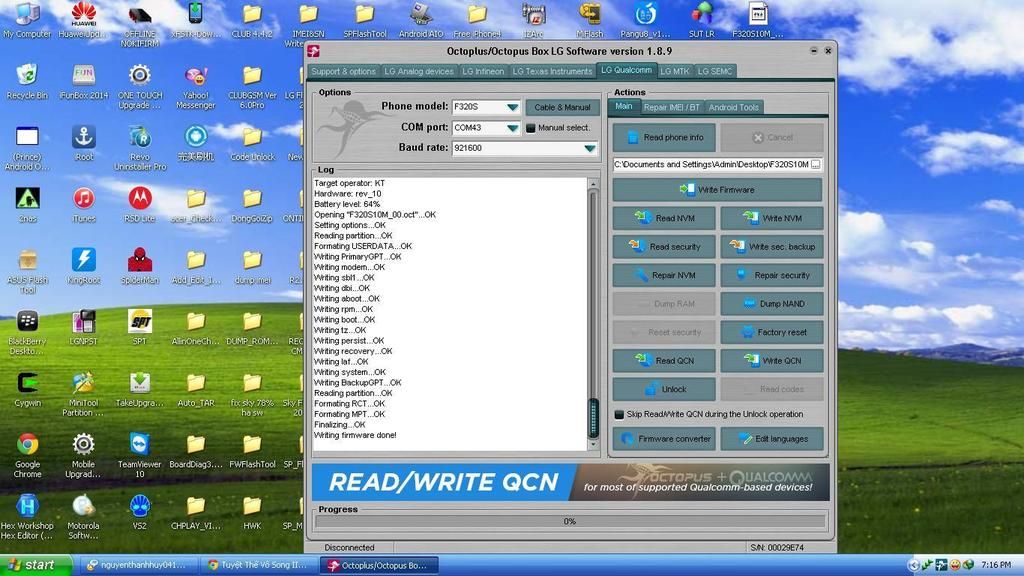Toggle the Manual select checkbox

(530, 128)
